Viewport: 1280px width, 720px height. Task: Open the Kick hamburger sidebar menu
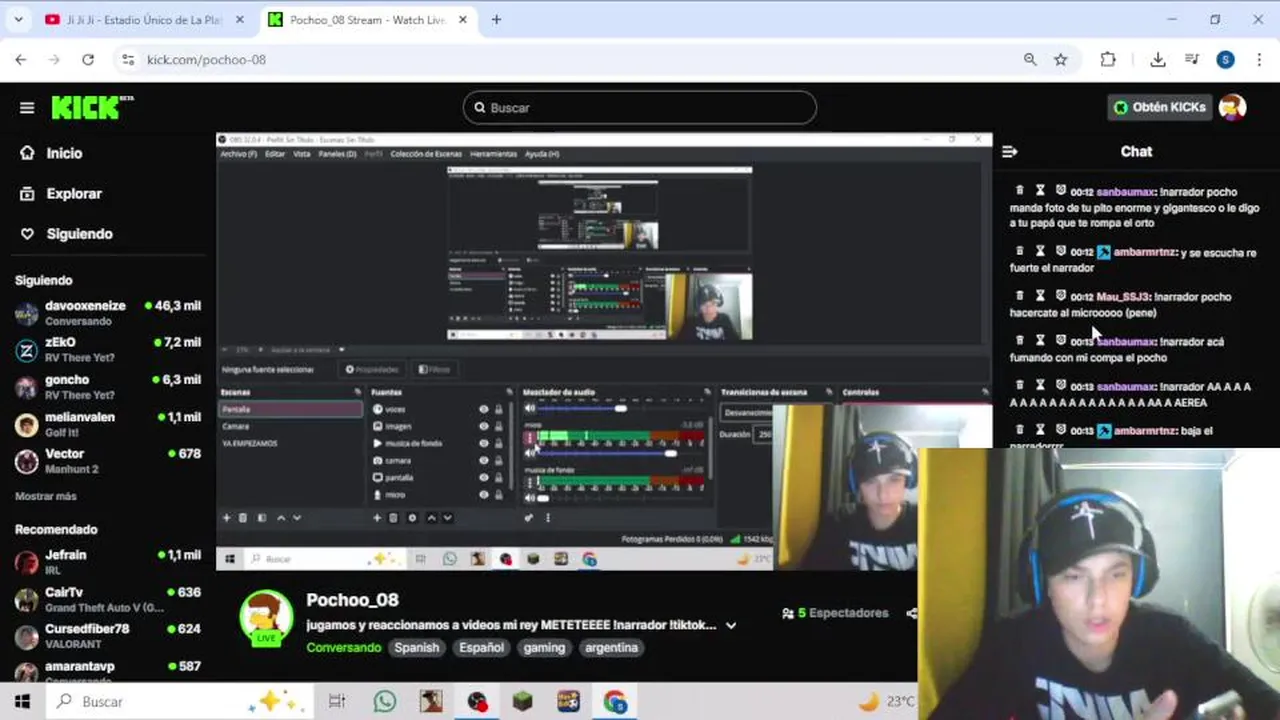click(x=27, y=108)
